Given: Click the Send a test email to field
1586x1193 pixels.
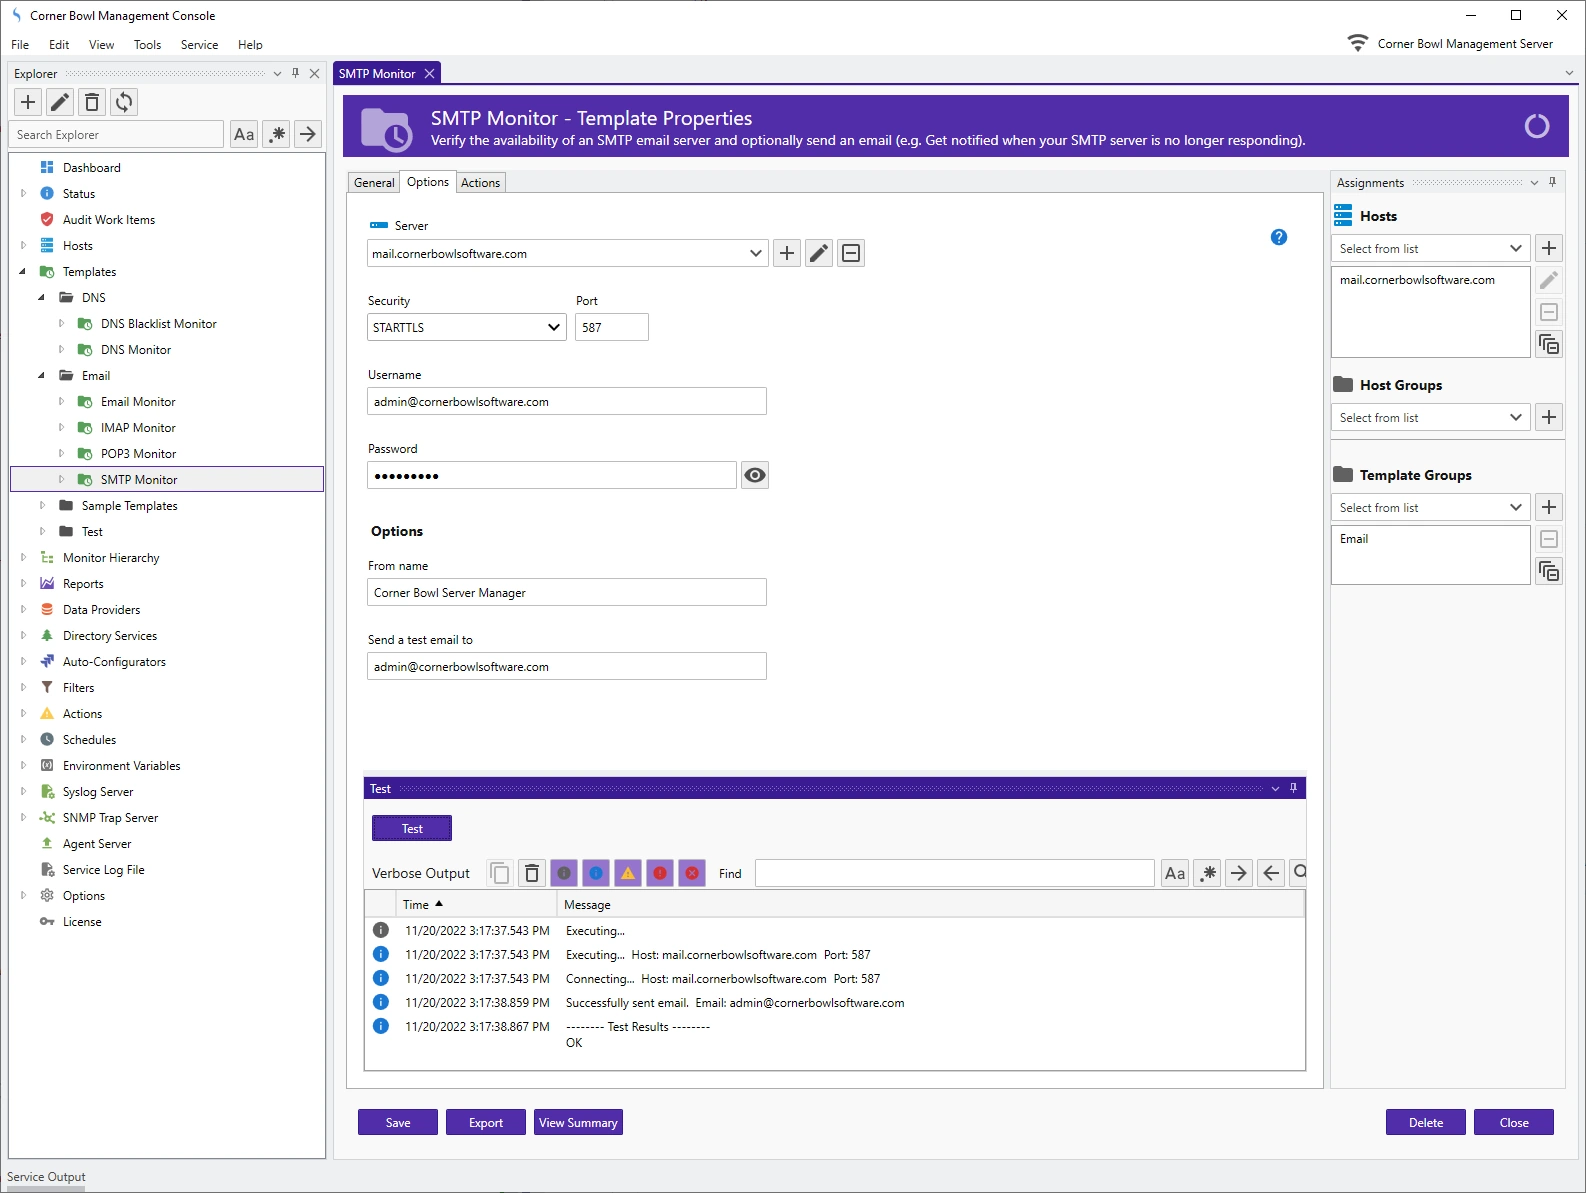Looking at the screenshot, I should tap(566, 666).
